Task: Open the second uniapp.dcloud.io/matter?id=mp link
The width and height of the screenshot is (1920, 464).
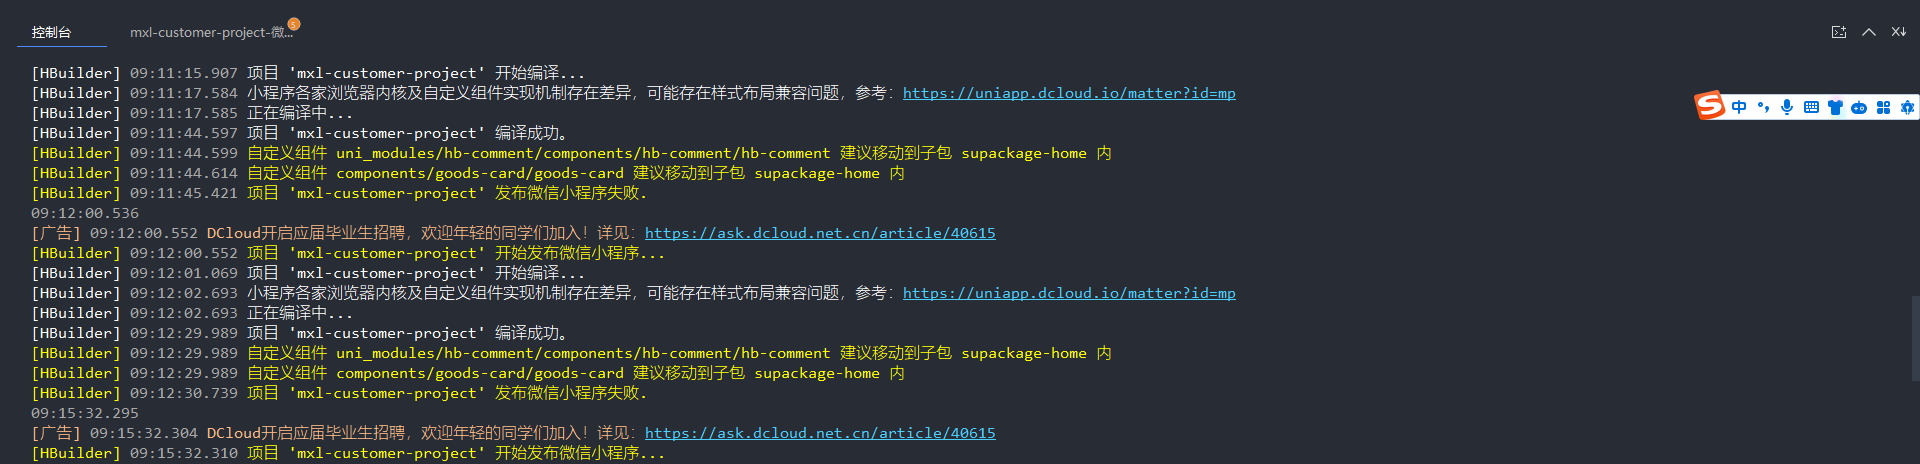Action: (1069, 293)
